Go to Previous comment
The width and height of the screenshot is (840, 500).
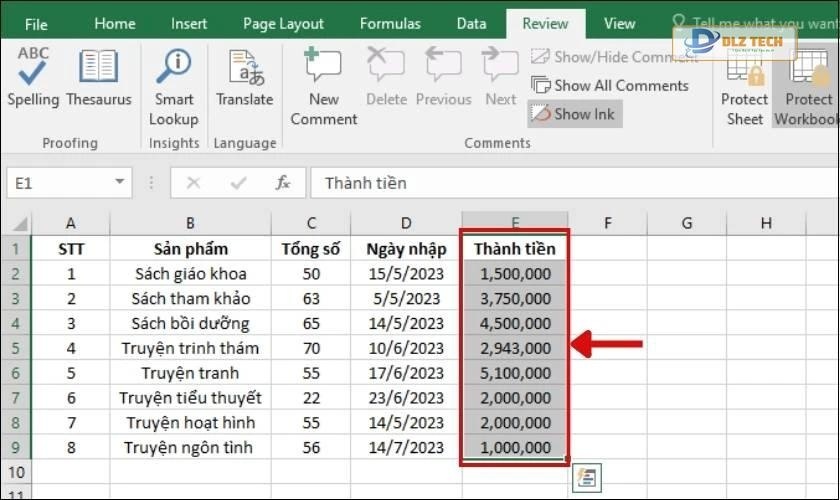click(x=444, y=77)
